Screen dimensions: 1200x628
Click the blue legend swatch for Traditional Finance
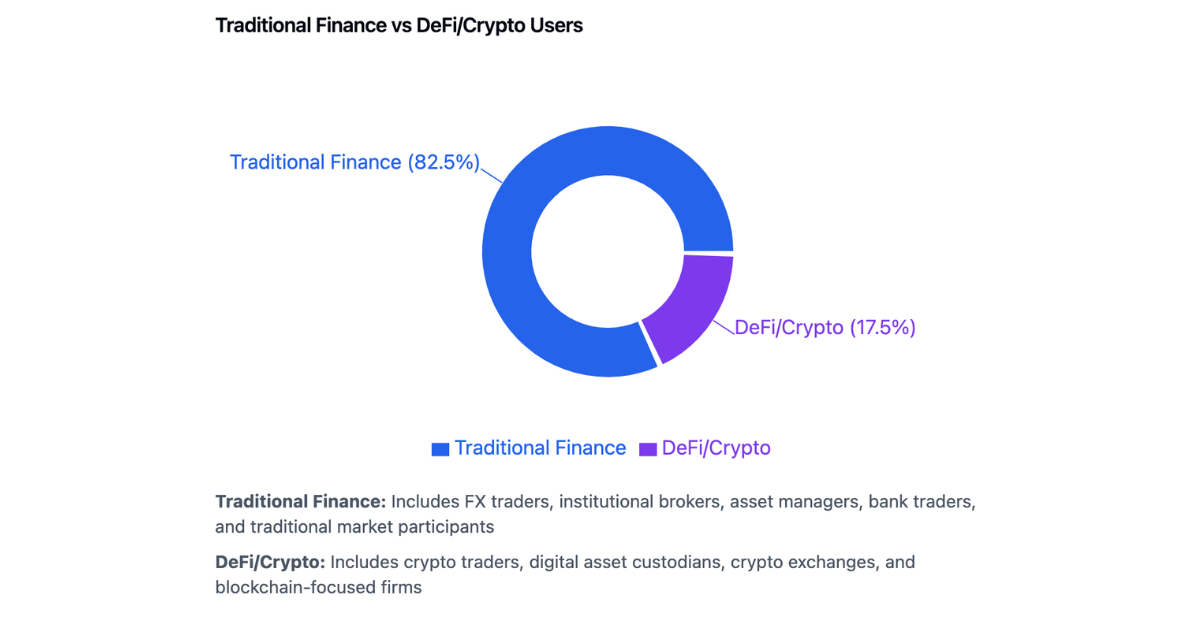(440, 449)
